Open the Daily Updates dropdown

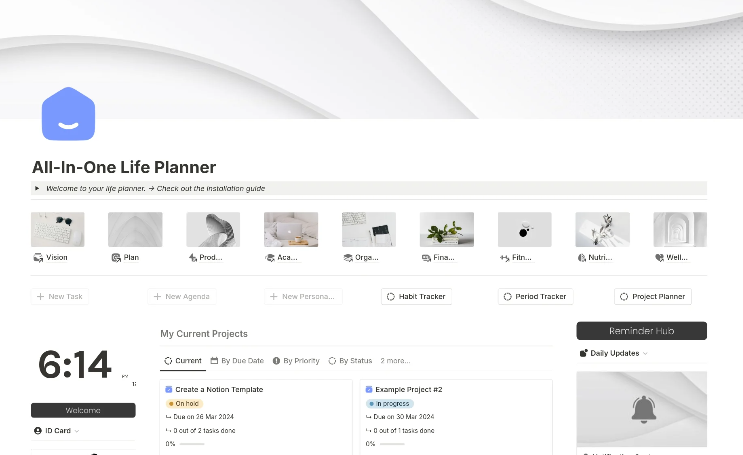tap(613, 353)
